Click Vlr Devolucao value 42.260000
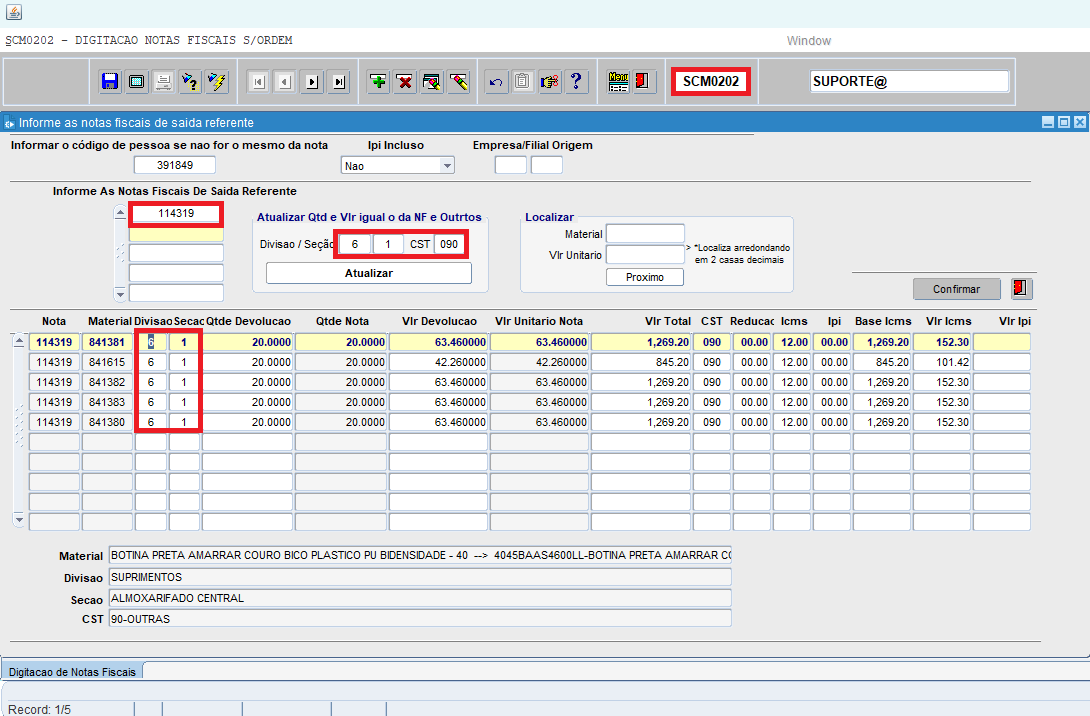The height and width of the screenshot is (716, 1090). 438,362
